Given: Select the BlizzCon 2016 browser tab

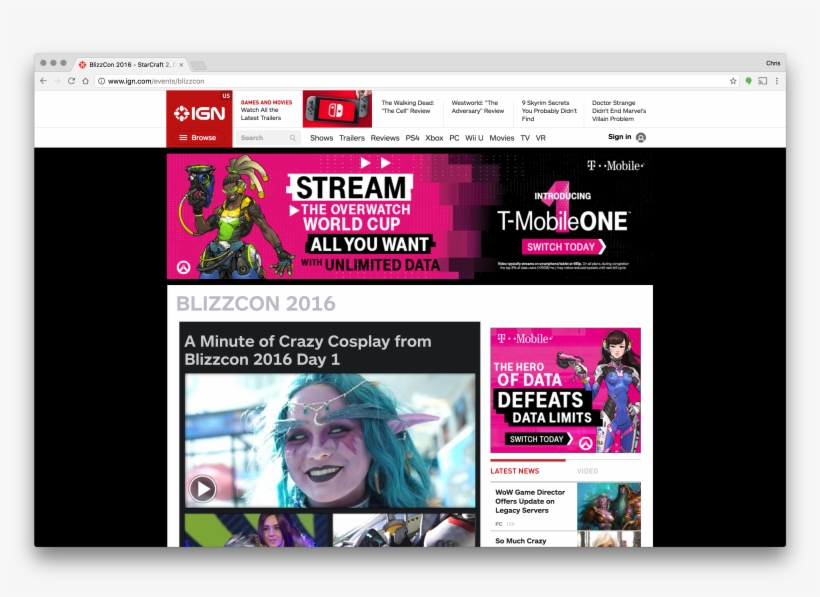Looking at the screenshot, I should point(131,65).
